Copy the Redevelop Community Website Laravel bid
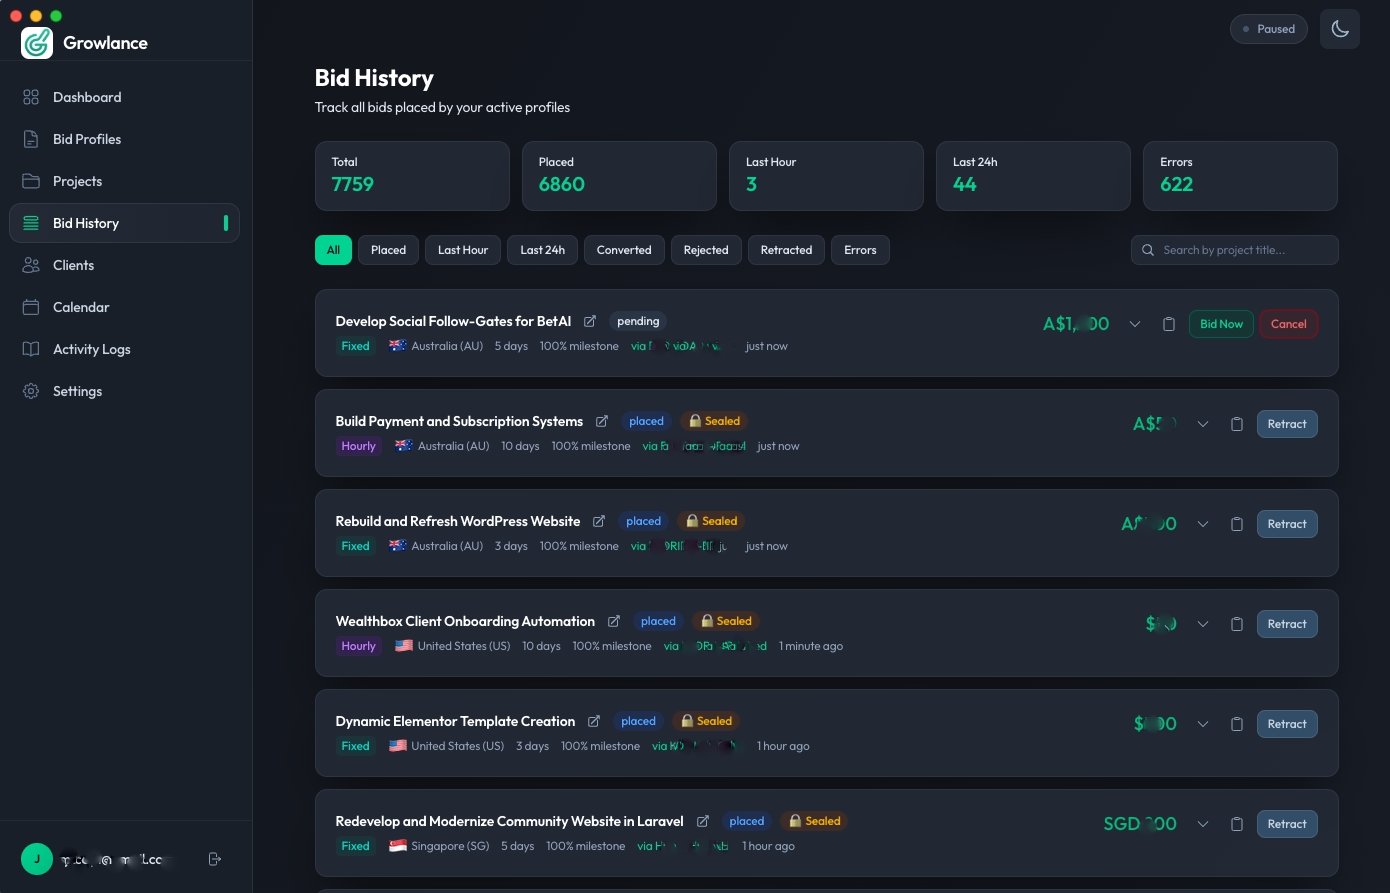1390x893 pixels. click(x=1236, y=824)
